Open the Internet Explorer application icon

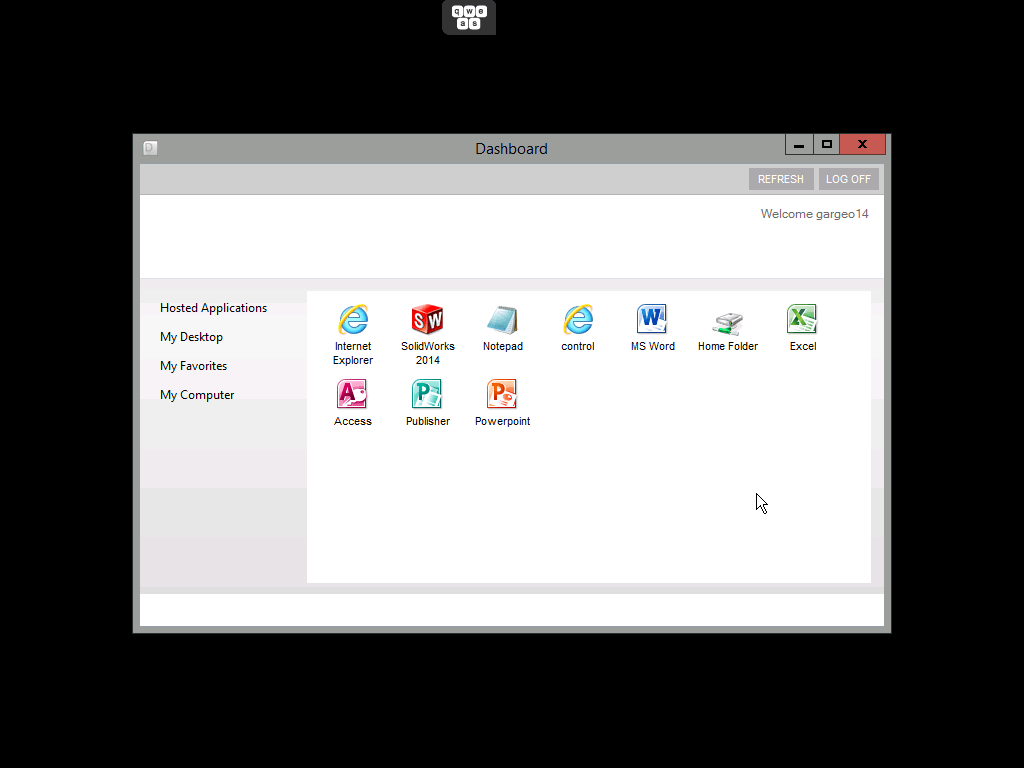353,320
